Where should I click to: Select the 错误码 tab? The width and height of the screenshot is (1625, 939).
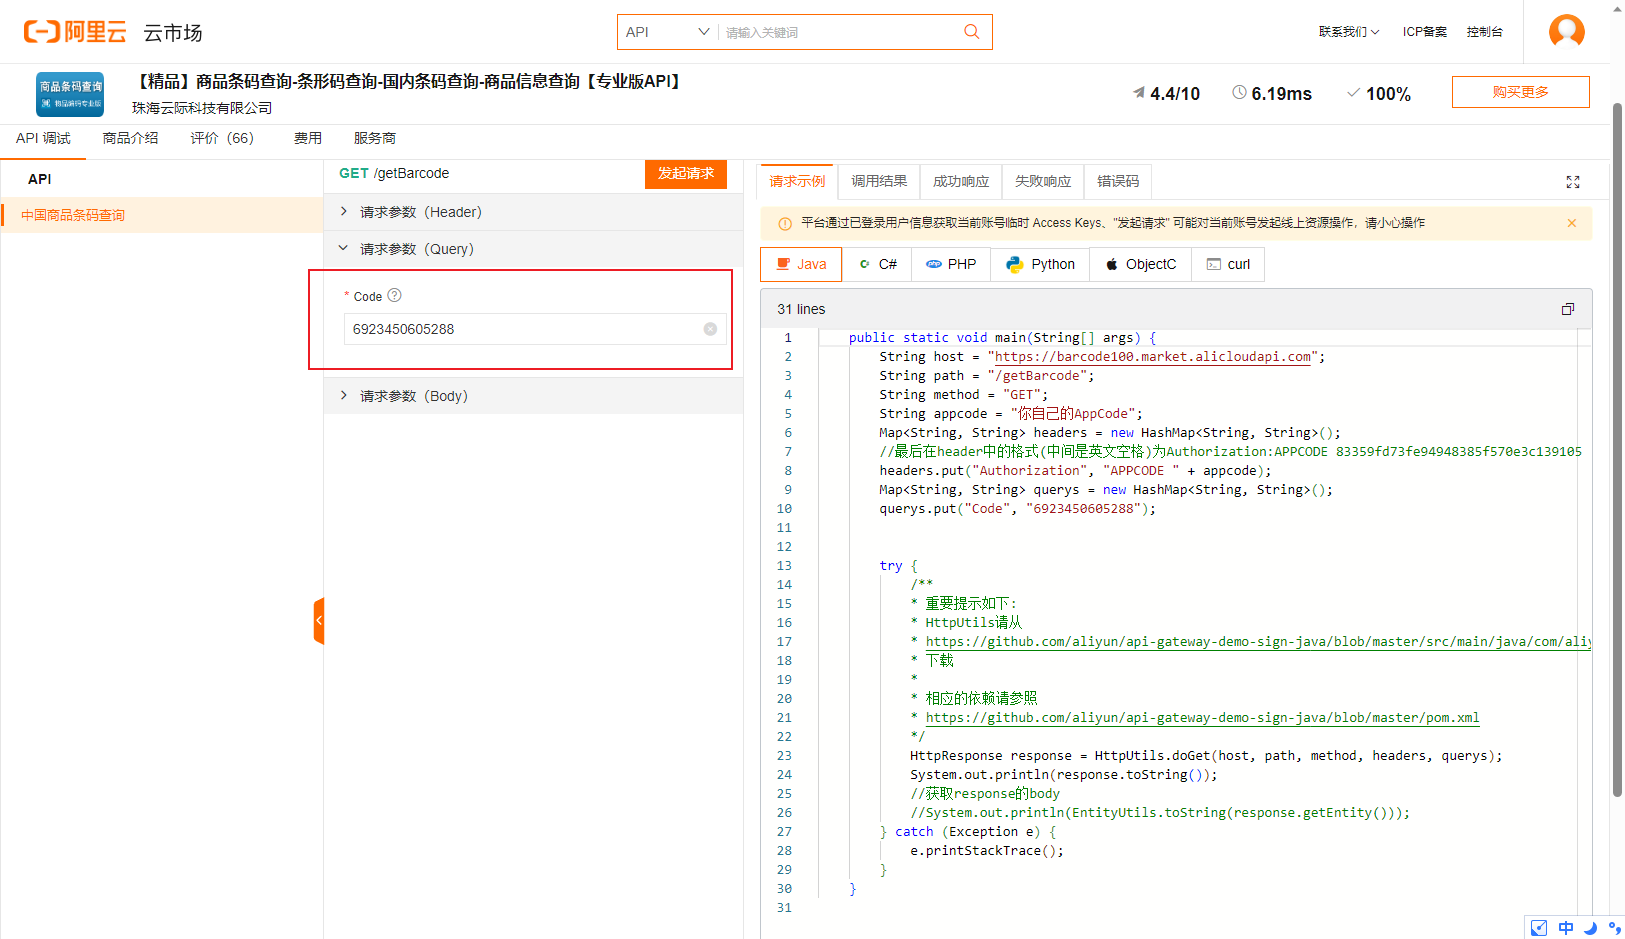click(1118, 181)
